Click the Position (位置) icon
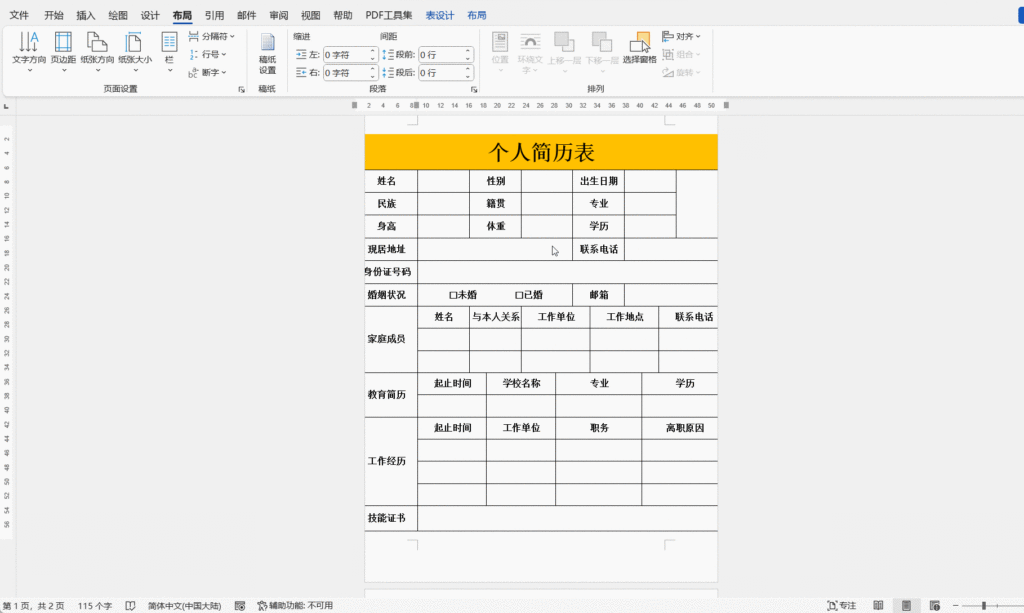1024x613 pixels. click(500, 50)
